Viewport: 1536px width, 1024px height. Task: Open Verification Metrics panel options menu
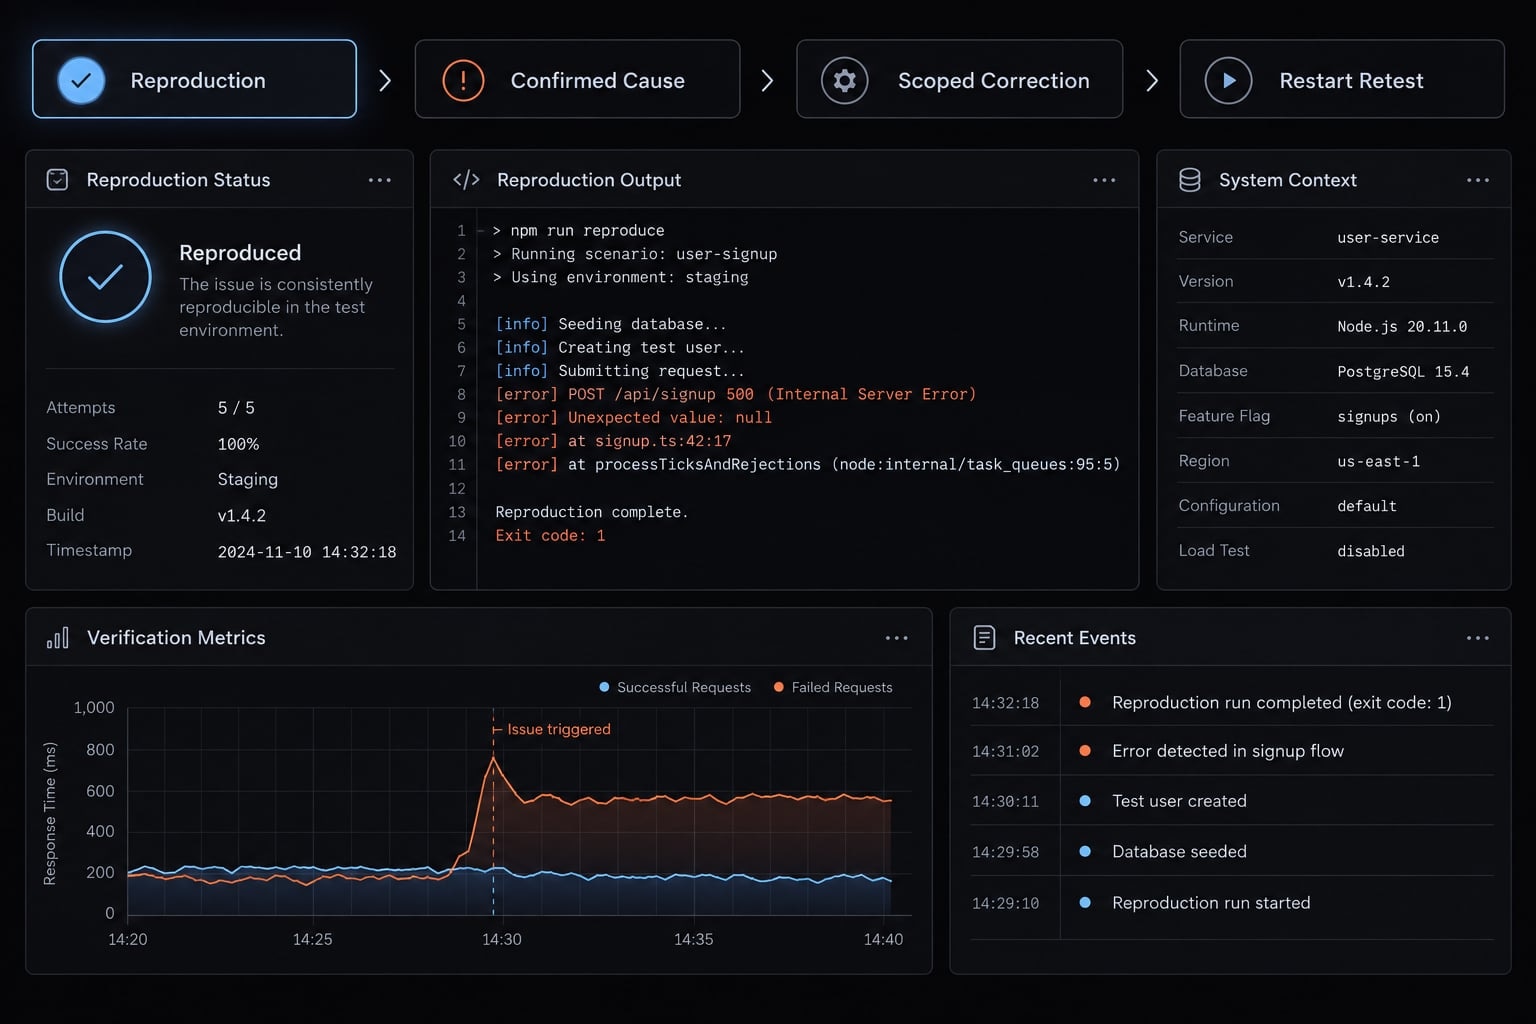click(897, 638)
